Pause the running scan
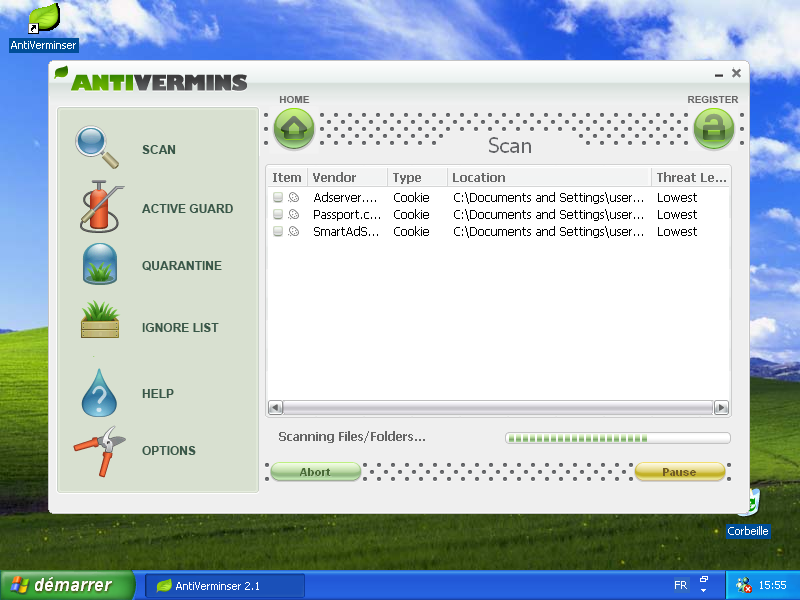The image size is (800, 600). click(x=679, y=472)
